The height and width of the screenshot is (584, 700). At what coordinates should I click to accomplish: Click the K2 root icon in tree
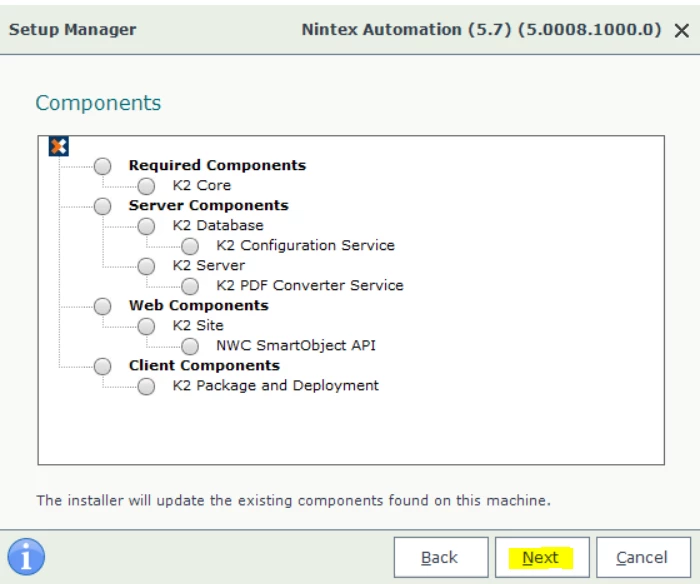(x=59, y=147)
